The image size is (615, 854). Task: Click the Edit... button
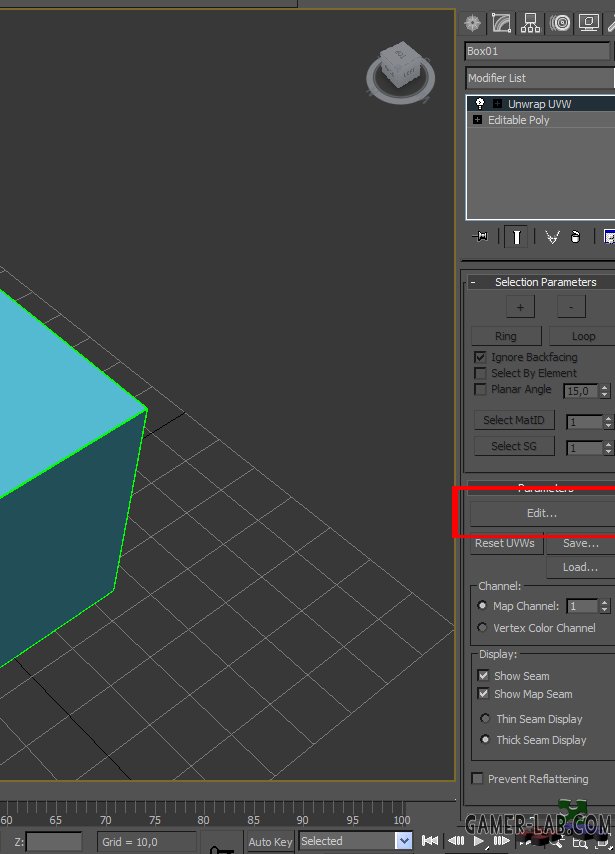coord(542,513)
